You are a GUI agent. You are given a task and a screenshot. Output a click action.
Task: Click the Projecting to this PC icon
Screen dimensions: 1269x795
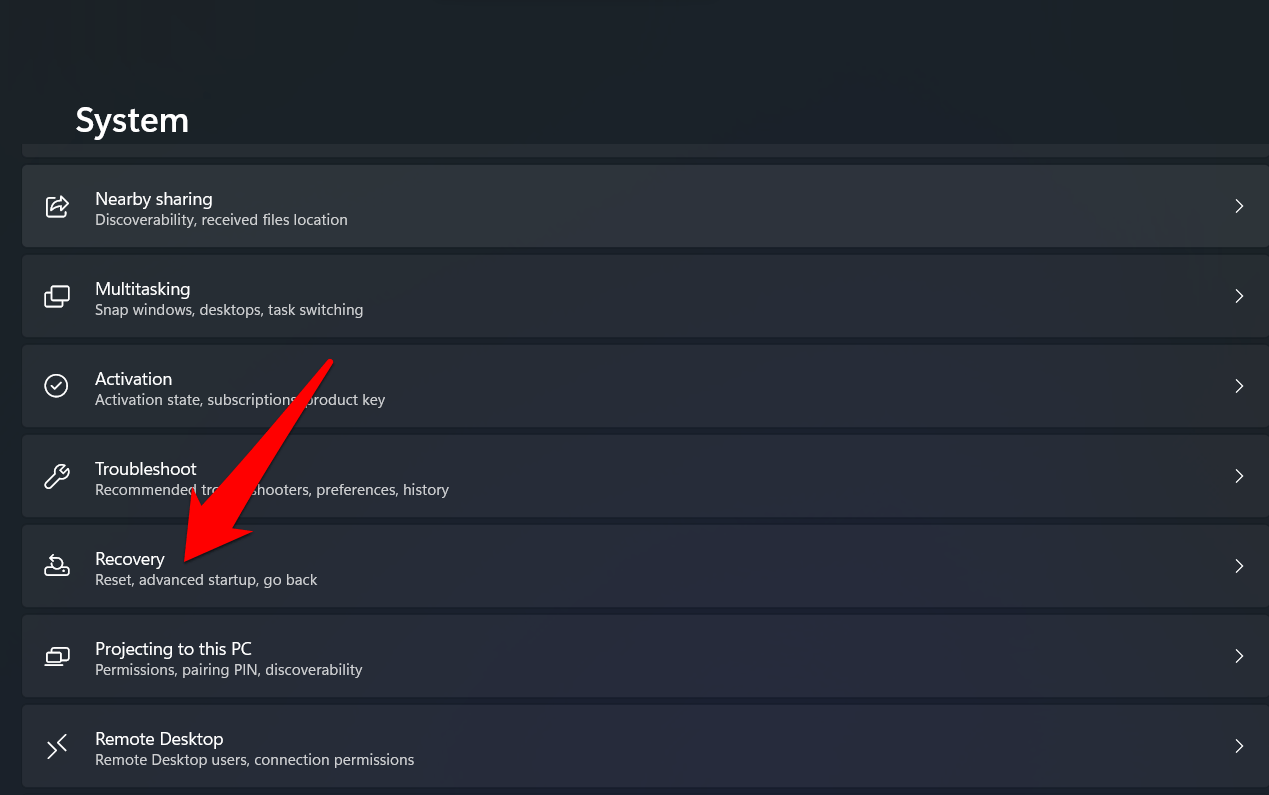coord(57,656)
